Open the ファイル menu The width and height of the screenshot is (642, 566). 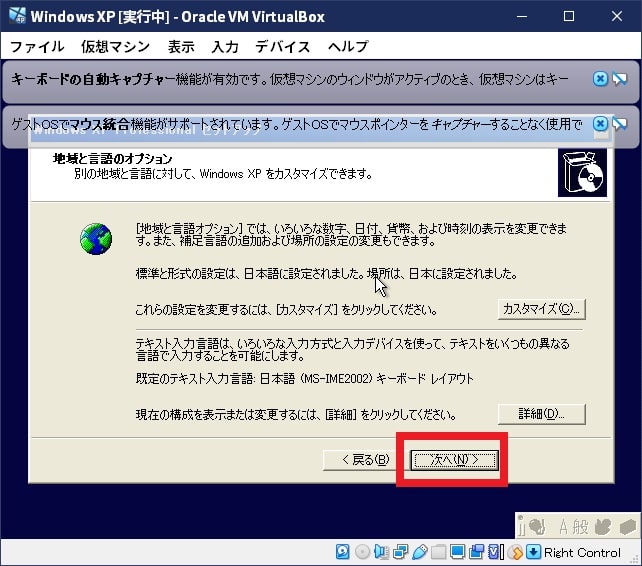(37, 47)
